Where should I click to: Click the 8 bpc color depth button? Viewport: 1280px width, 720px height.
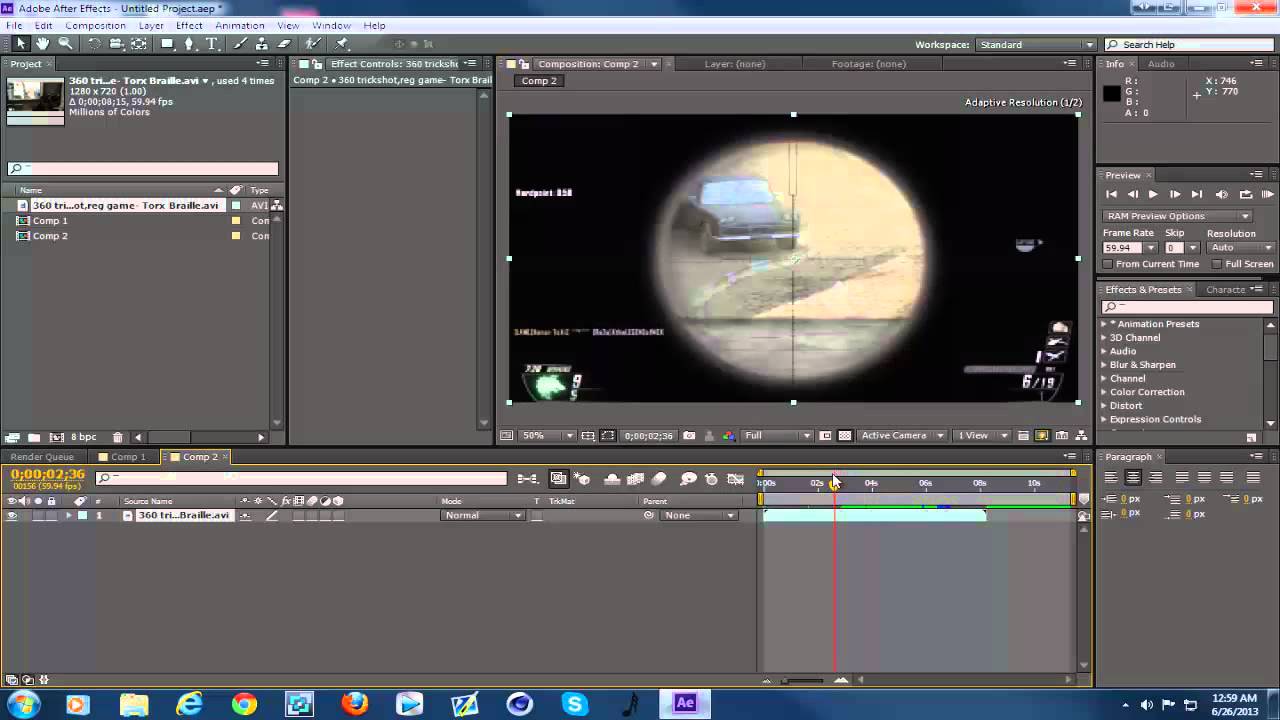84,437
